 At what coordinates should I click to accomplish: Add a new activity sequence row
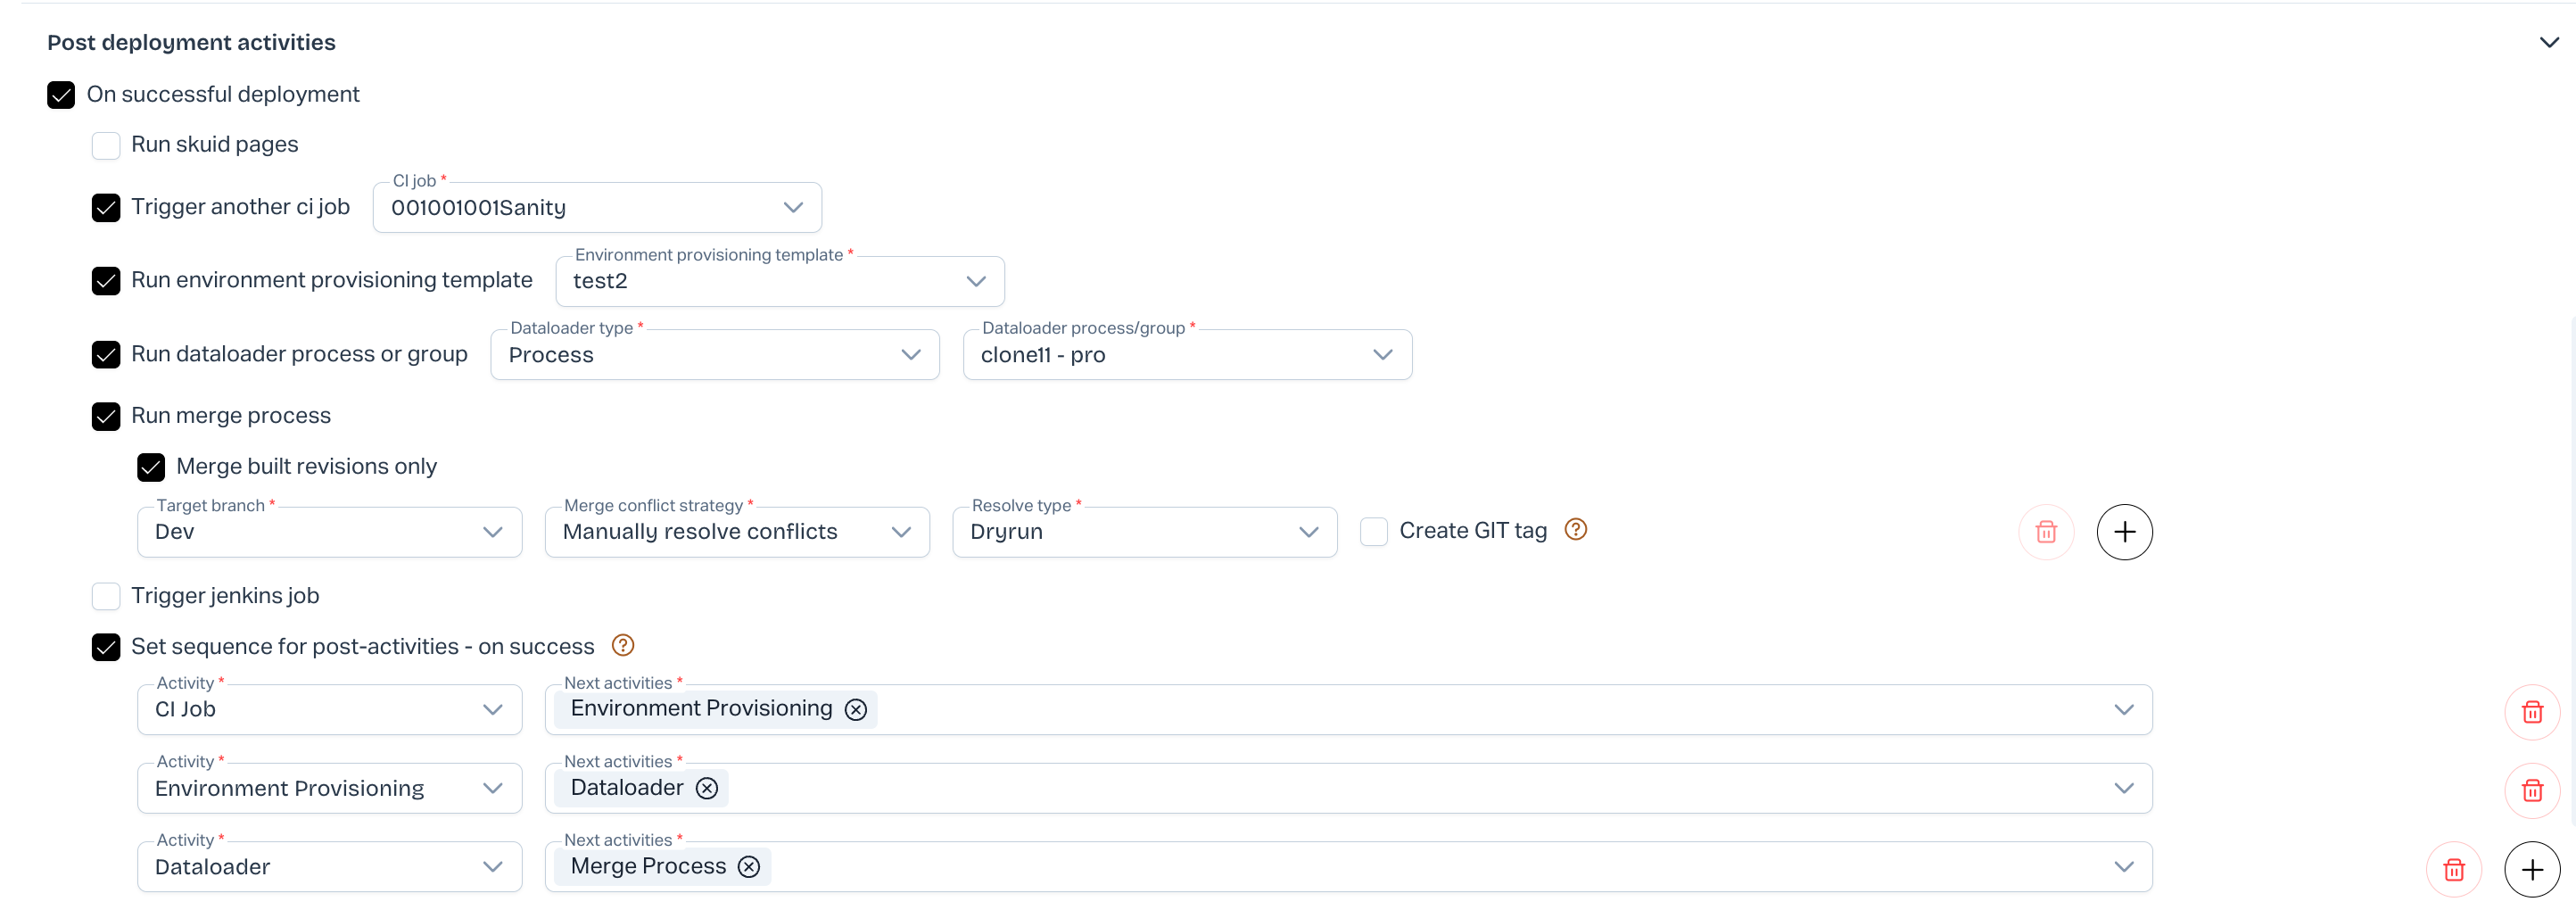pyautogui.click(x=2531, y=870)
